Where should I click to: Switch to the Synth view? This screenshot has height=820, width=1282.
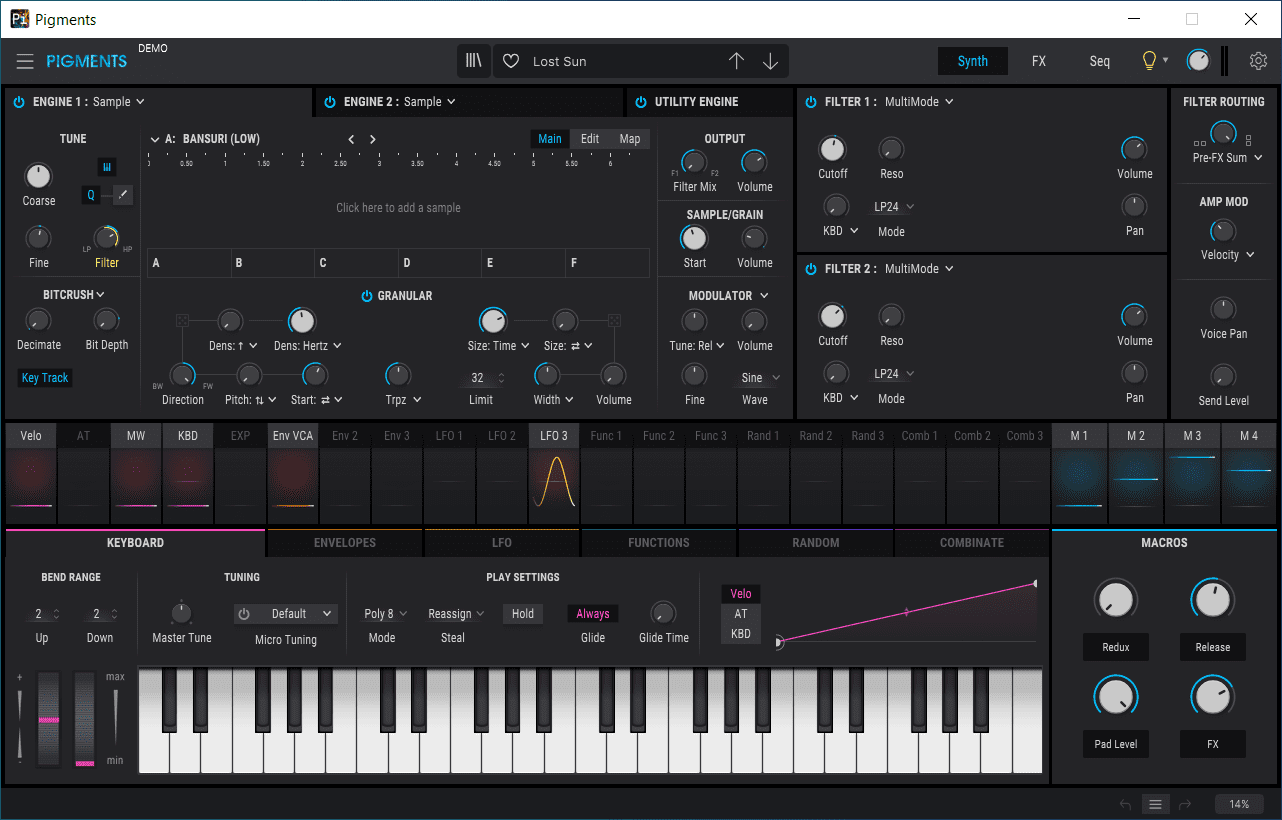click(972, 61)
